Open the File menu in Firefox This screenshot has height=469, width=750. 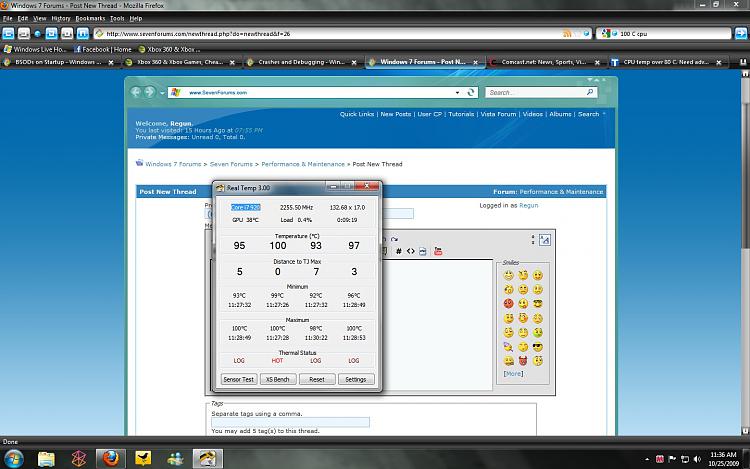point(8,19)
